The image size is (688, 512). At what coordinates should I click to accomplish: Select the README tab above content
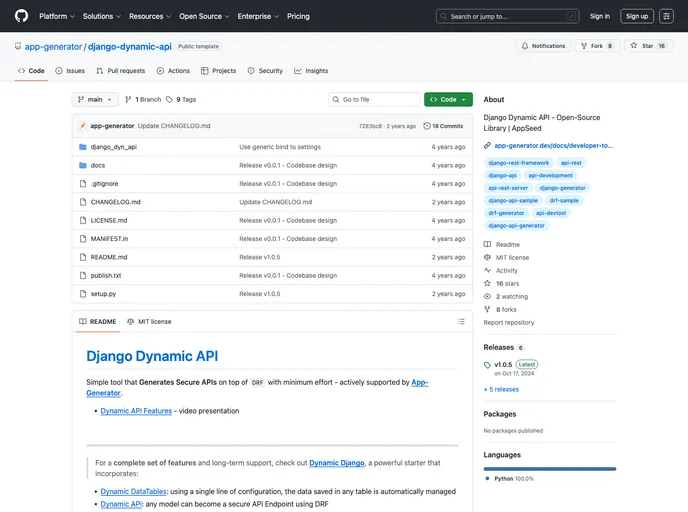click(97, 322)
